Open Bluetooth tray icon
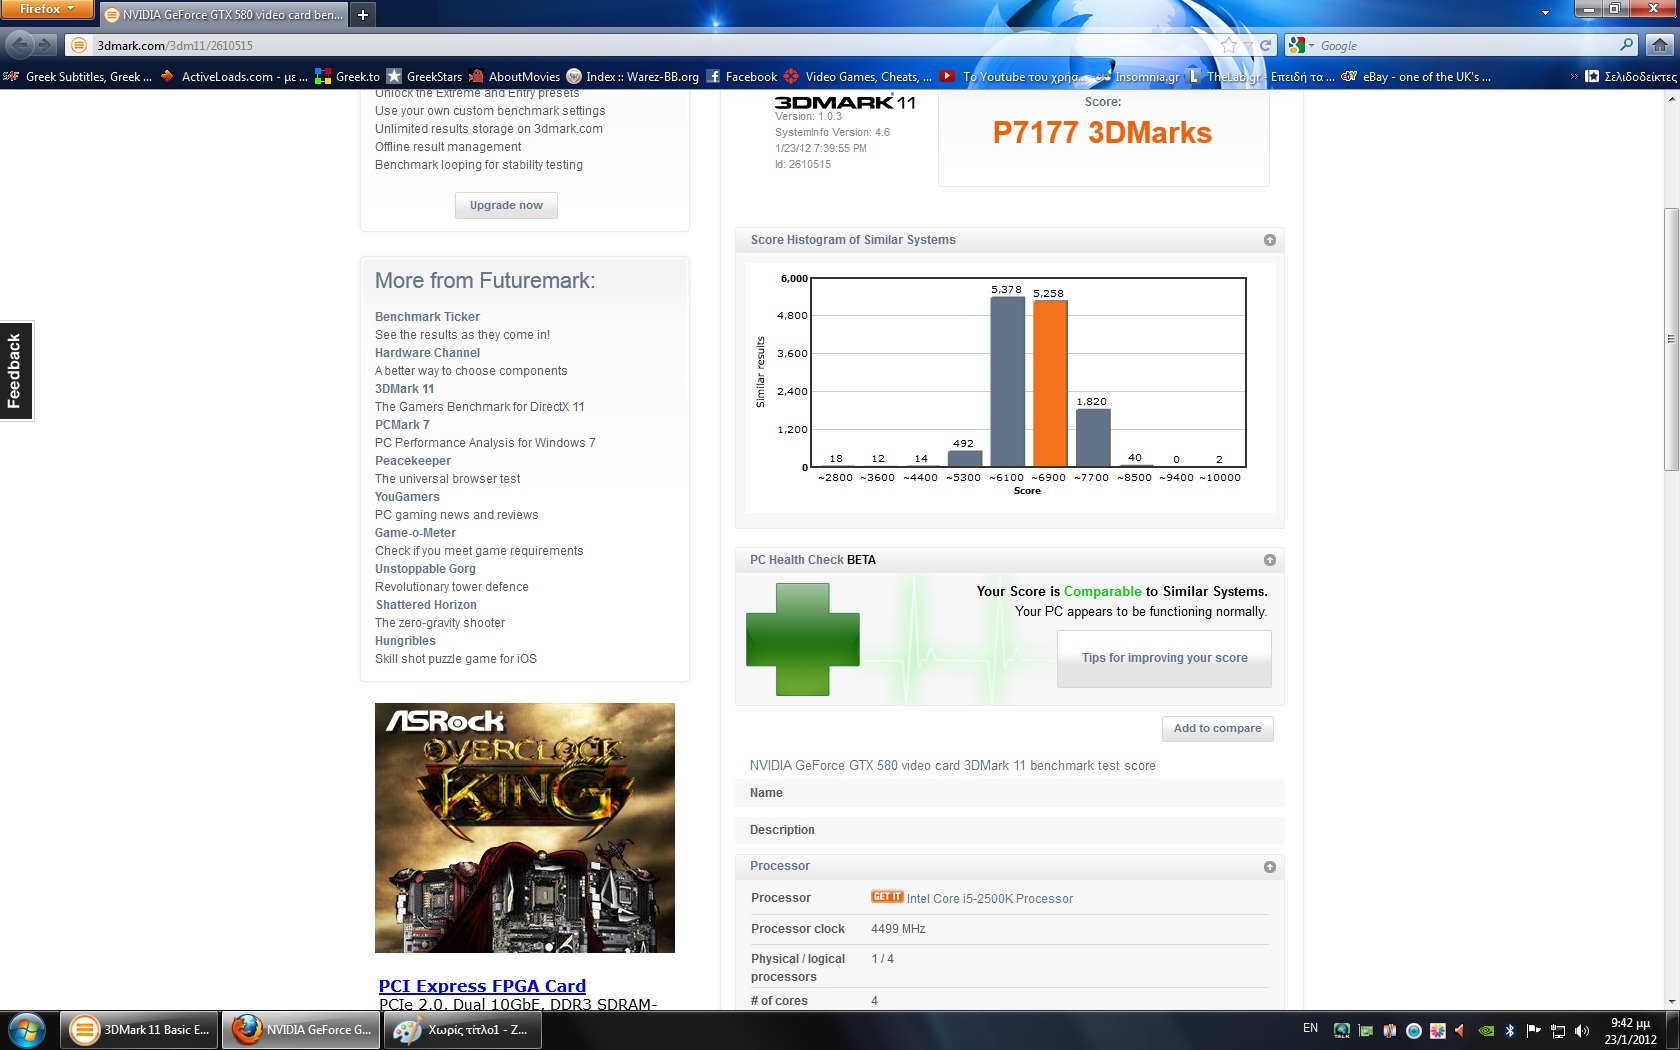Image resolution: width=1680 pixels, height=1050 pixels. point(1510,1030)
